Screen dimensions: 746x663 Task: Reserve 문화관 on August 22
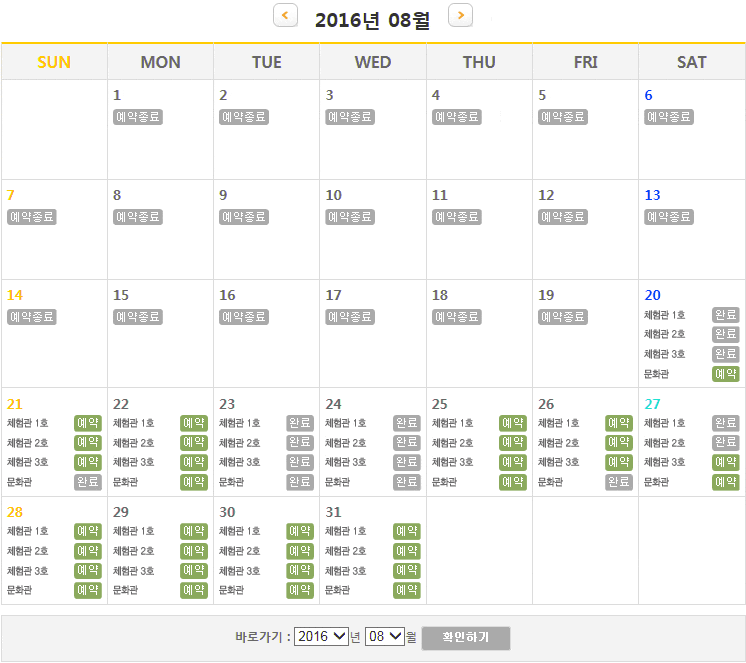(x=194, y=482)
